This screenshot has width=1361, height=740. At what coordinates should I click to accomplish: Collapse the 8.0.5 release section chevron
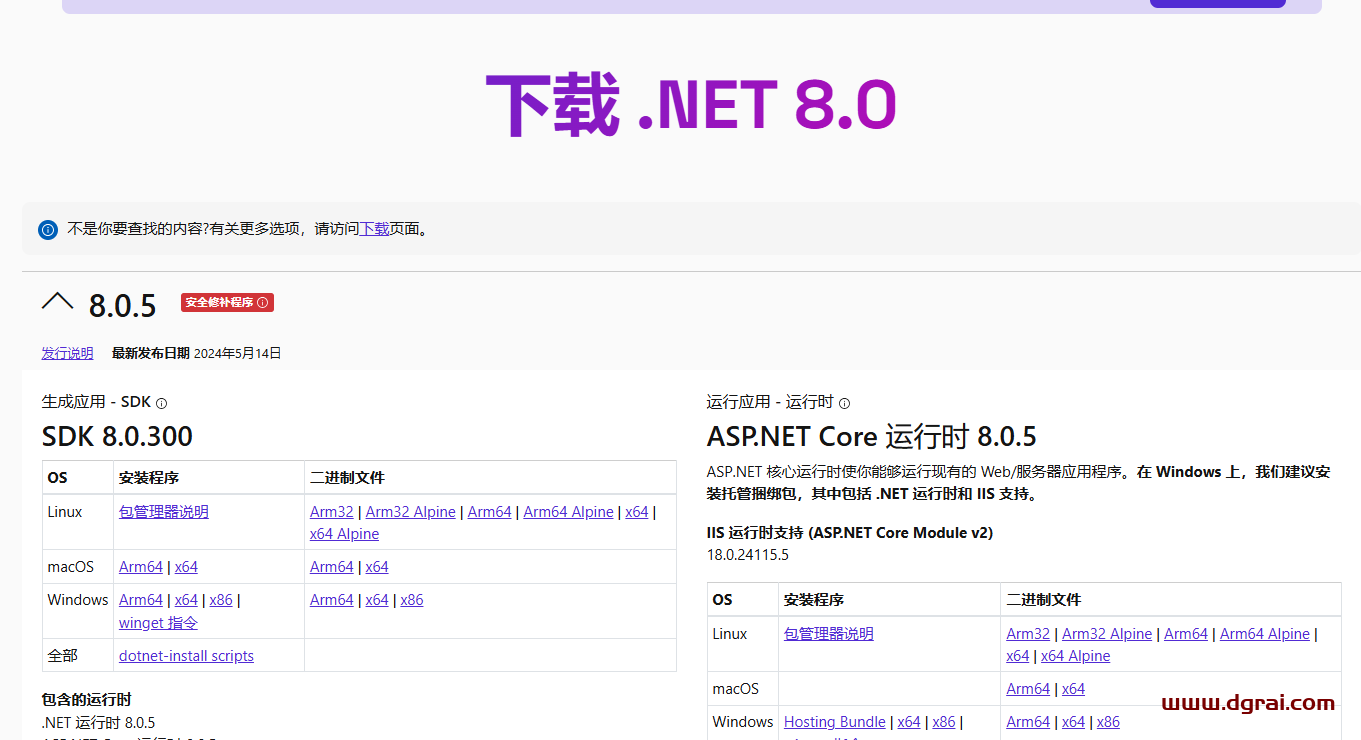57,301
